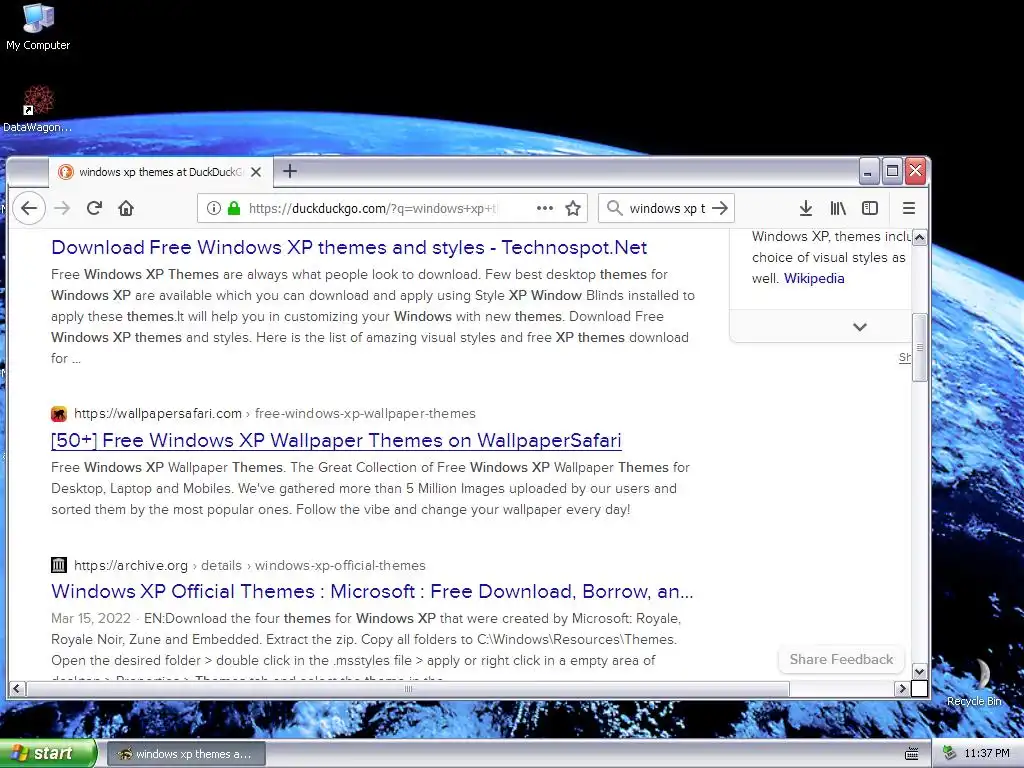The image size is (1024, 768).
Task: Reload the DuckDuckGo results page
Action: pos(94,208)
